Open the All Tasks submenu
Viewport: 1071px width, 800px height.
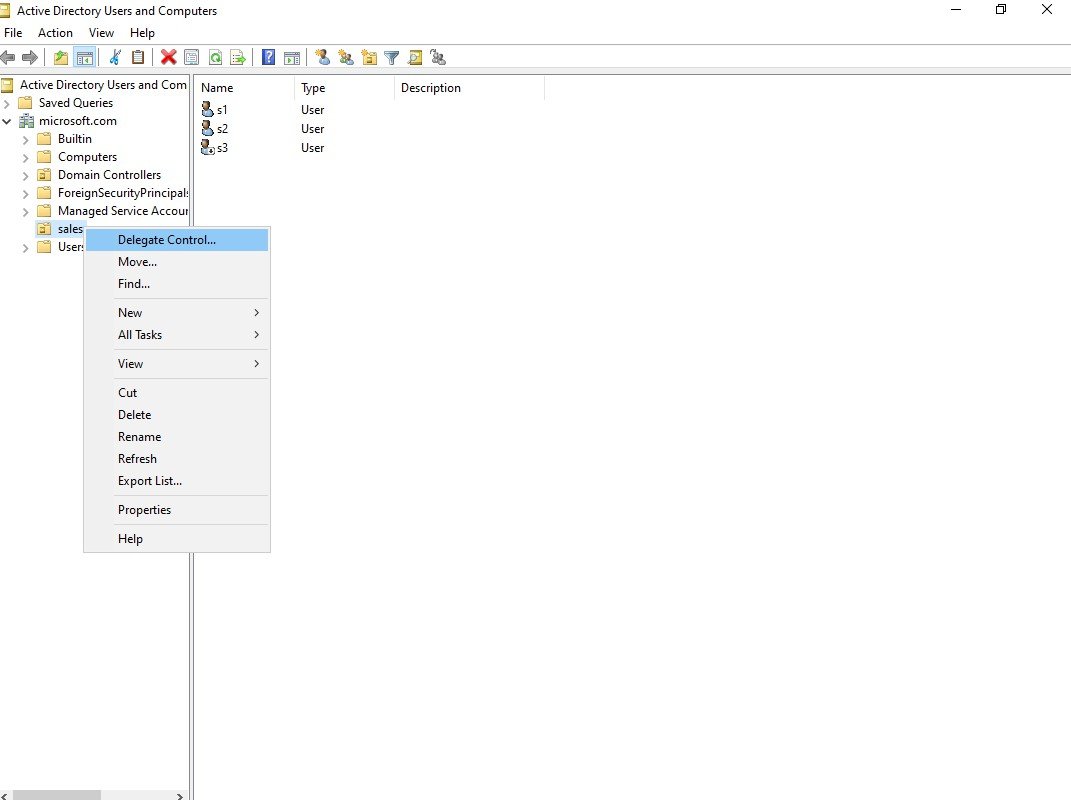click(177, 335)
